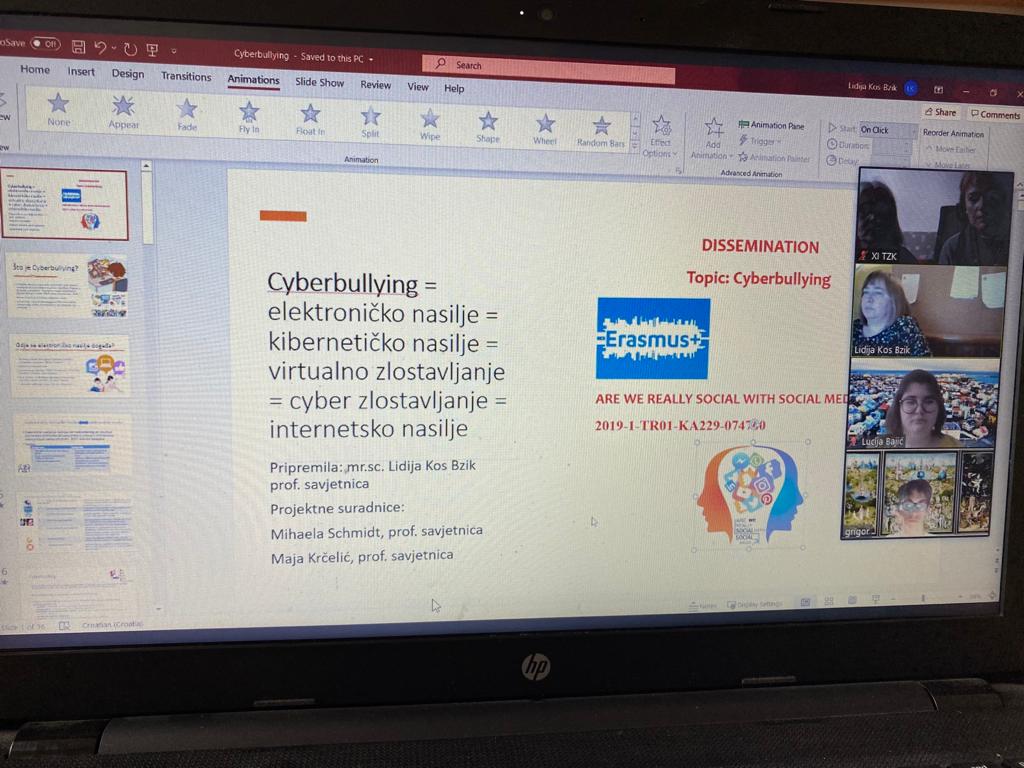
Task: Open the Effect Options dropdown
Action: coord(660,136)
